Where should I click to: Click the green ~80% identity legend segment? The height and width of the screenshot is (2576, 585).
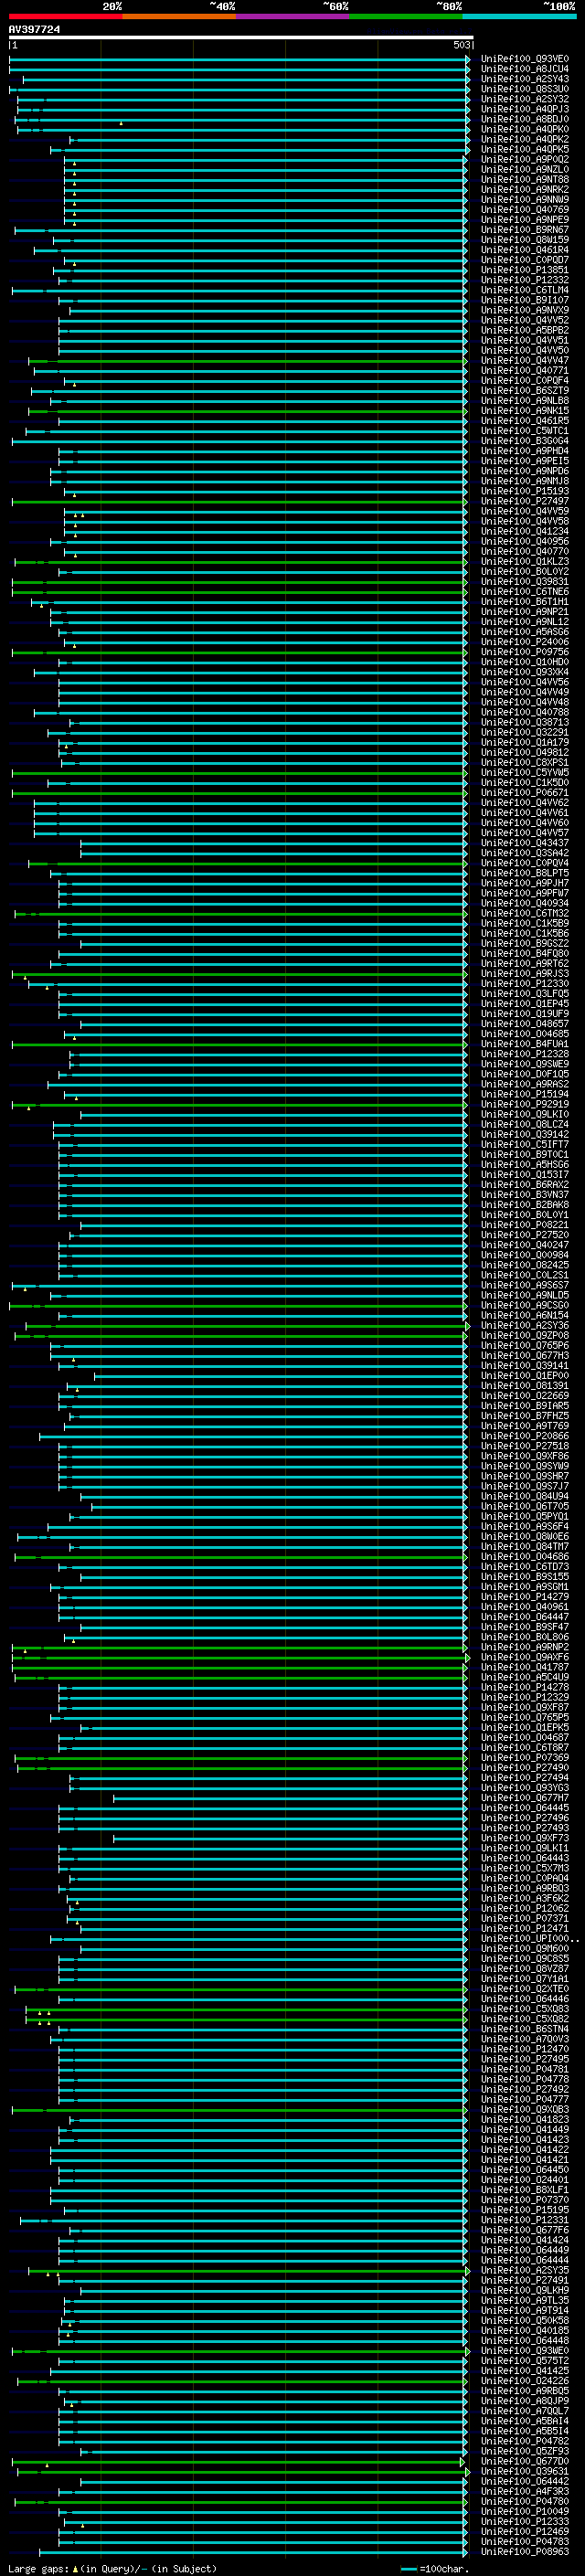406,17
